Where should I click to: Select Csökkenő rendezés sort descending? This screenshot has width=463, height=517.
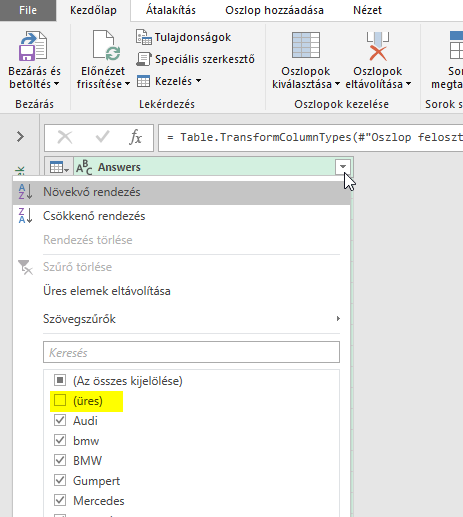tap(181, 216)
